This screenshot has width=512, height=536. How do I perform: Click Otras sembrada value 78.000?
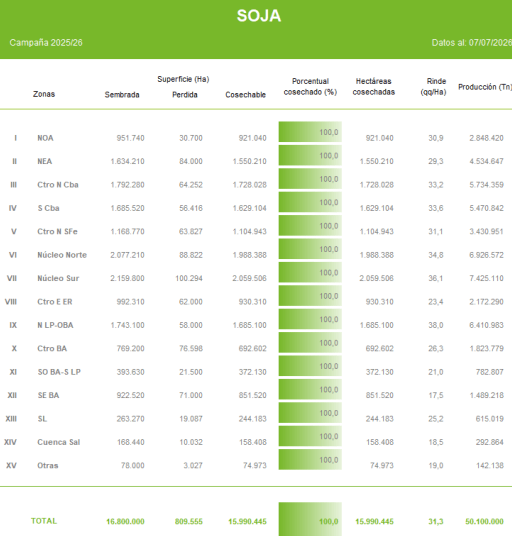(133, 466)
